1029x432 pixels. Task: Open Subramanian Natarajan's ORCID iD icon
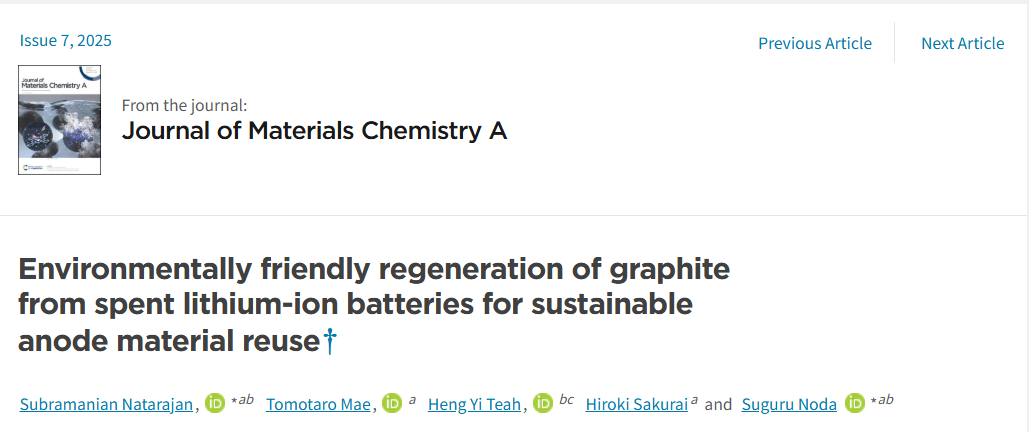coord(215,404)
